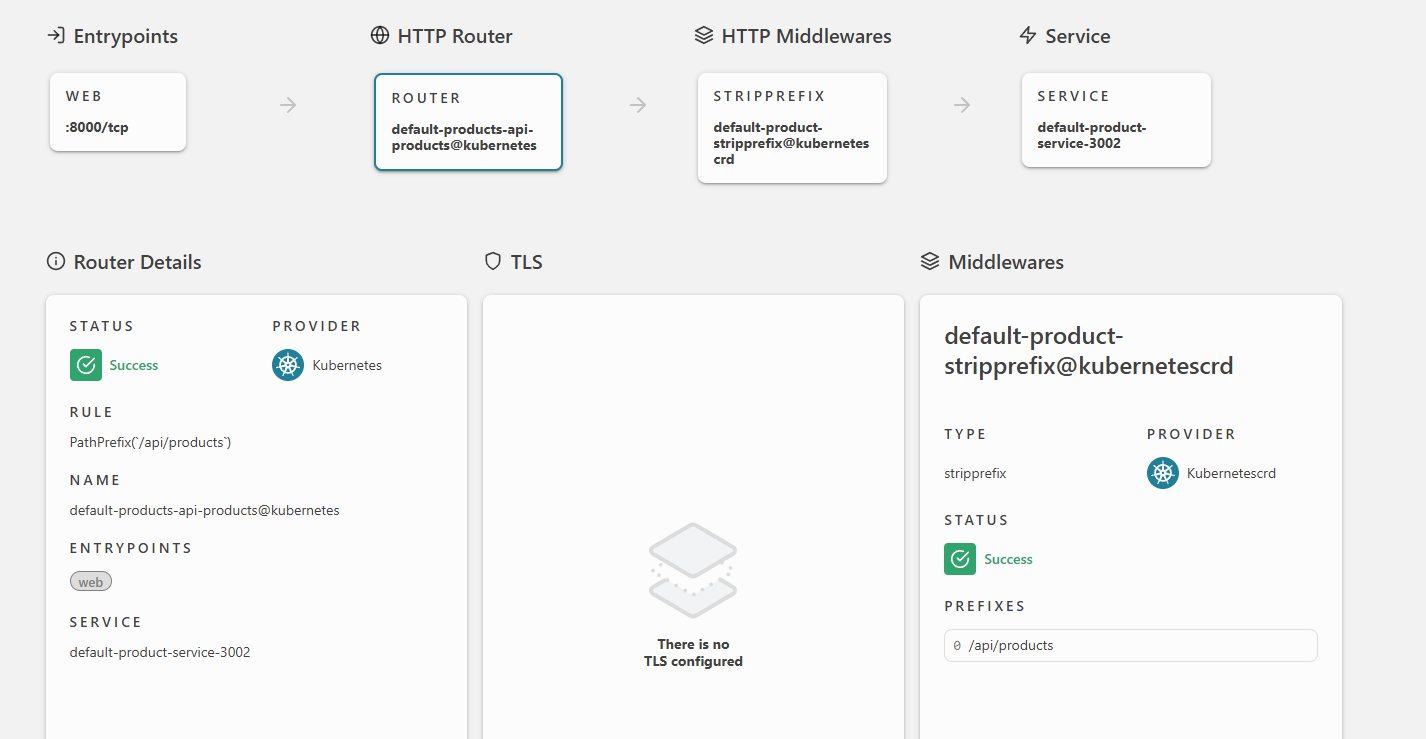Click the green Success status icon in Router Details
Viewport: 1426px width, 739px height.
[x=86, y=365]
